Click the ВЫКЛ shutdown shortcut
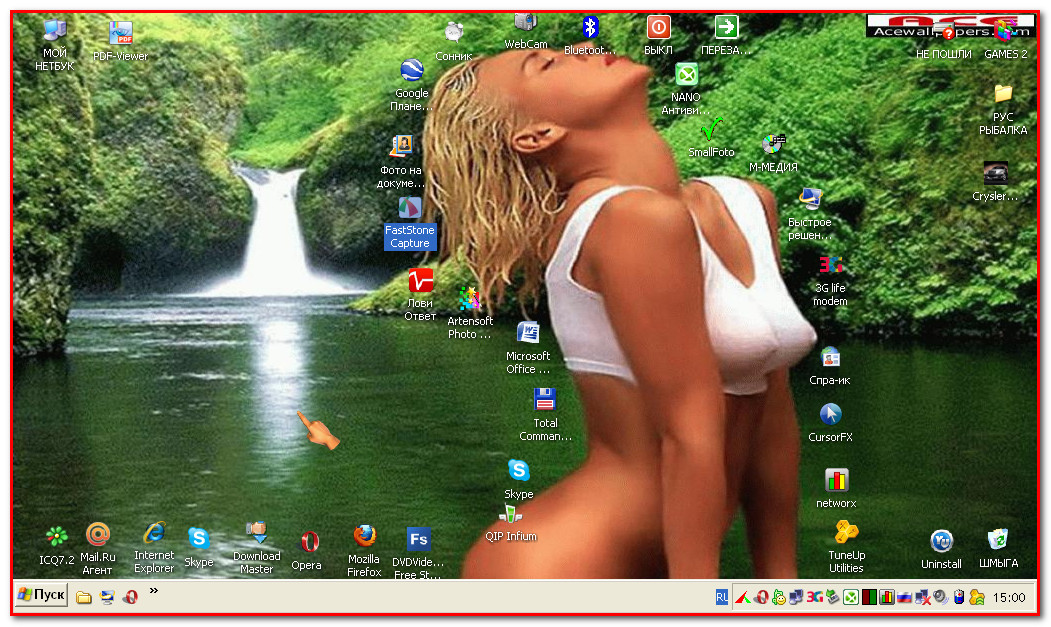Screen dimensions: 1051x627 click(658, 27)
